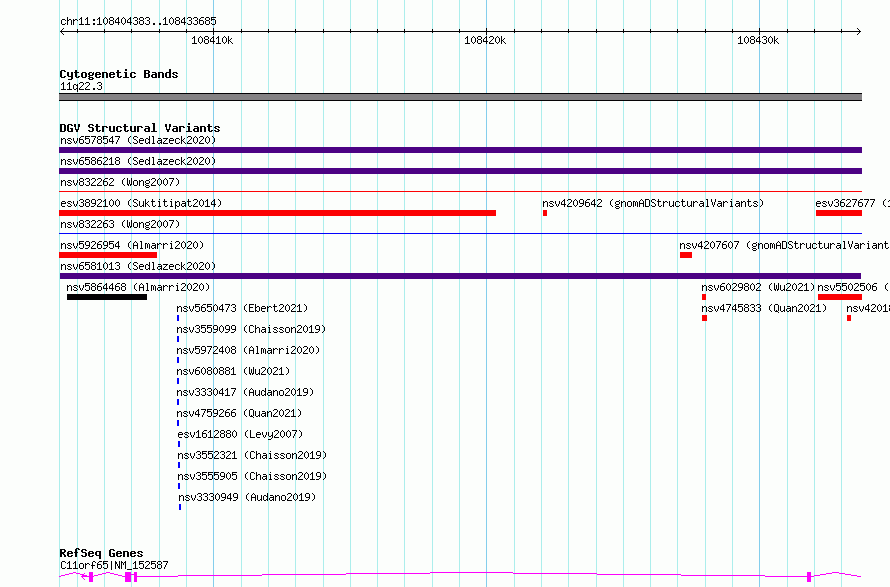Click nsv6080881 (Wu2021) variant label
890x587 pixels.
(233, 371)
